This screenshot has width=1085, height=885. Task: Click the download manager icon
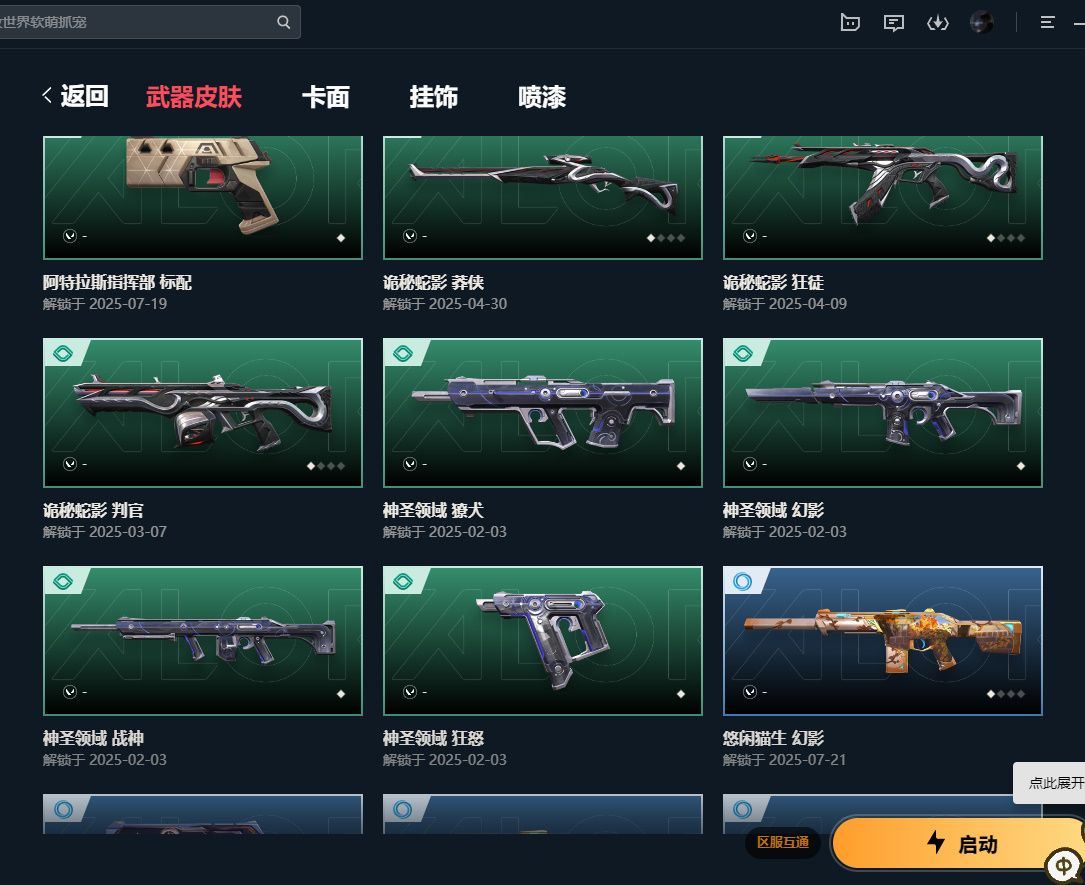pos(938,24)
